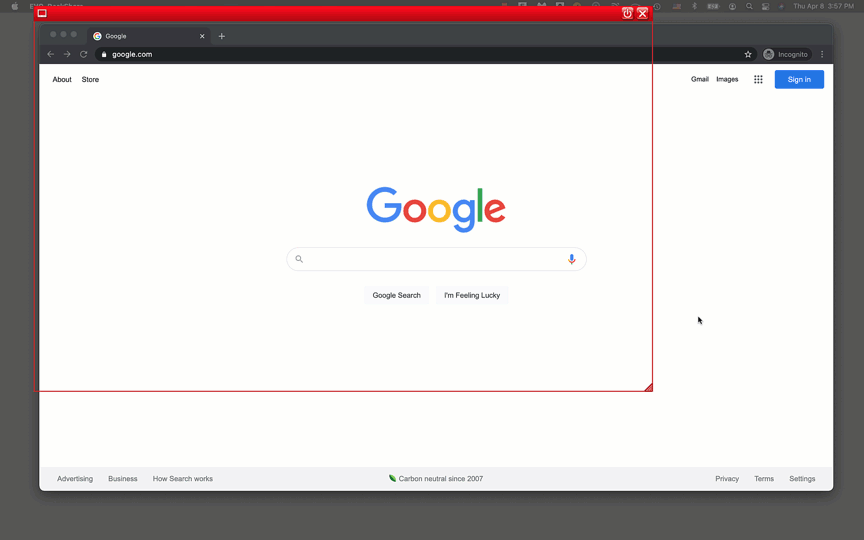Open the Google apps grid
This screenshot has width=864, height=540.
pyautogui.click(x=758, y=79)
